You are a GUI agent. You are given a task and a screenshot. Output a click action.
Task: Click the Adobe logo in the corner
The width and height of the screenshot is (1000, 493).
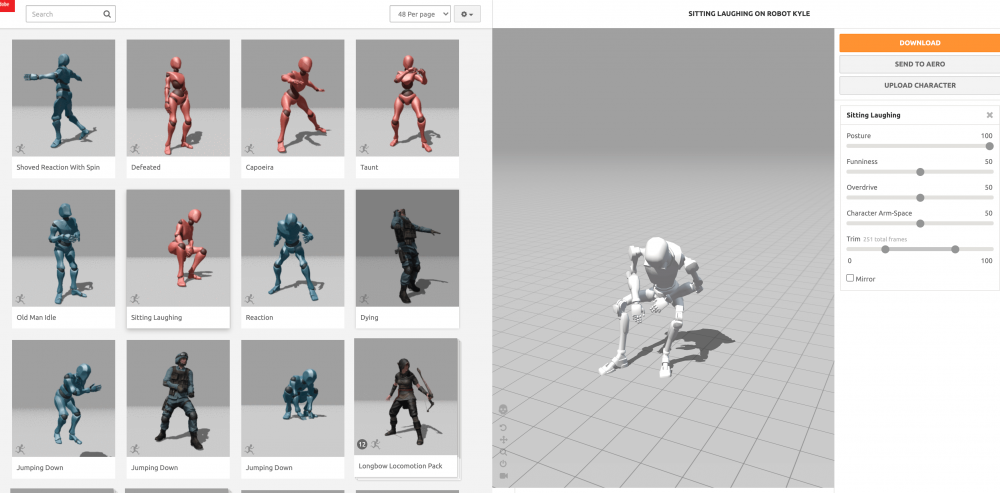tap(7, 6)
